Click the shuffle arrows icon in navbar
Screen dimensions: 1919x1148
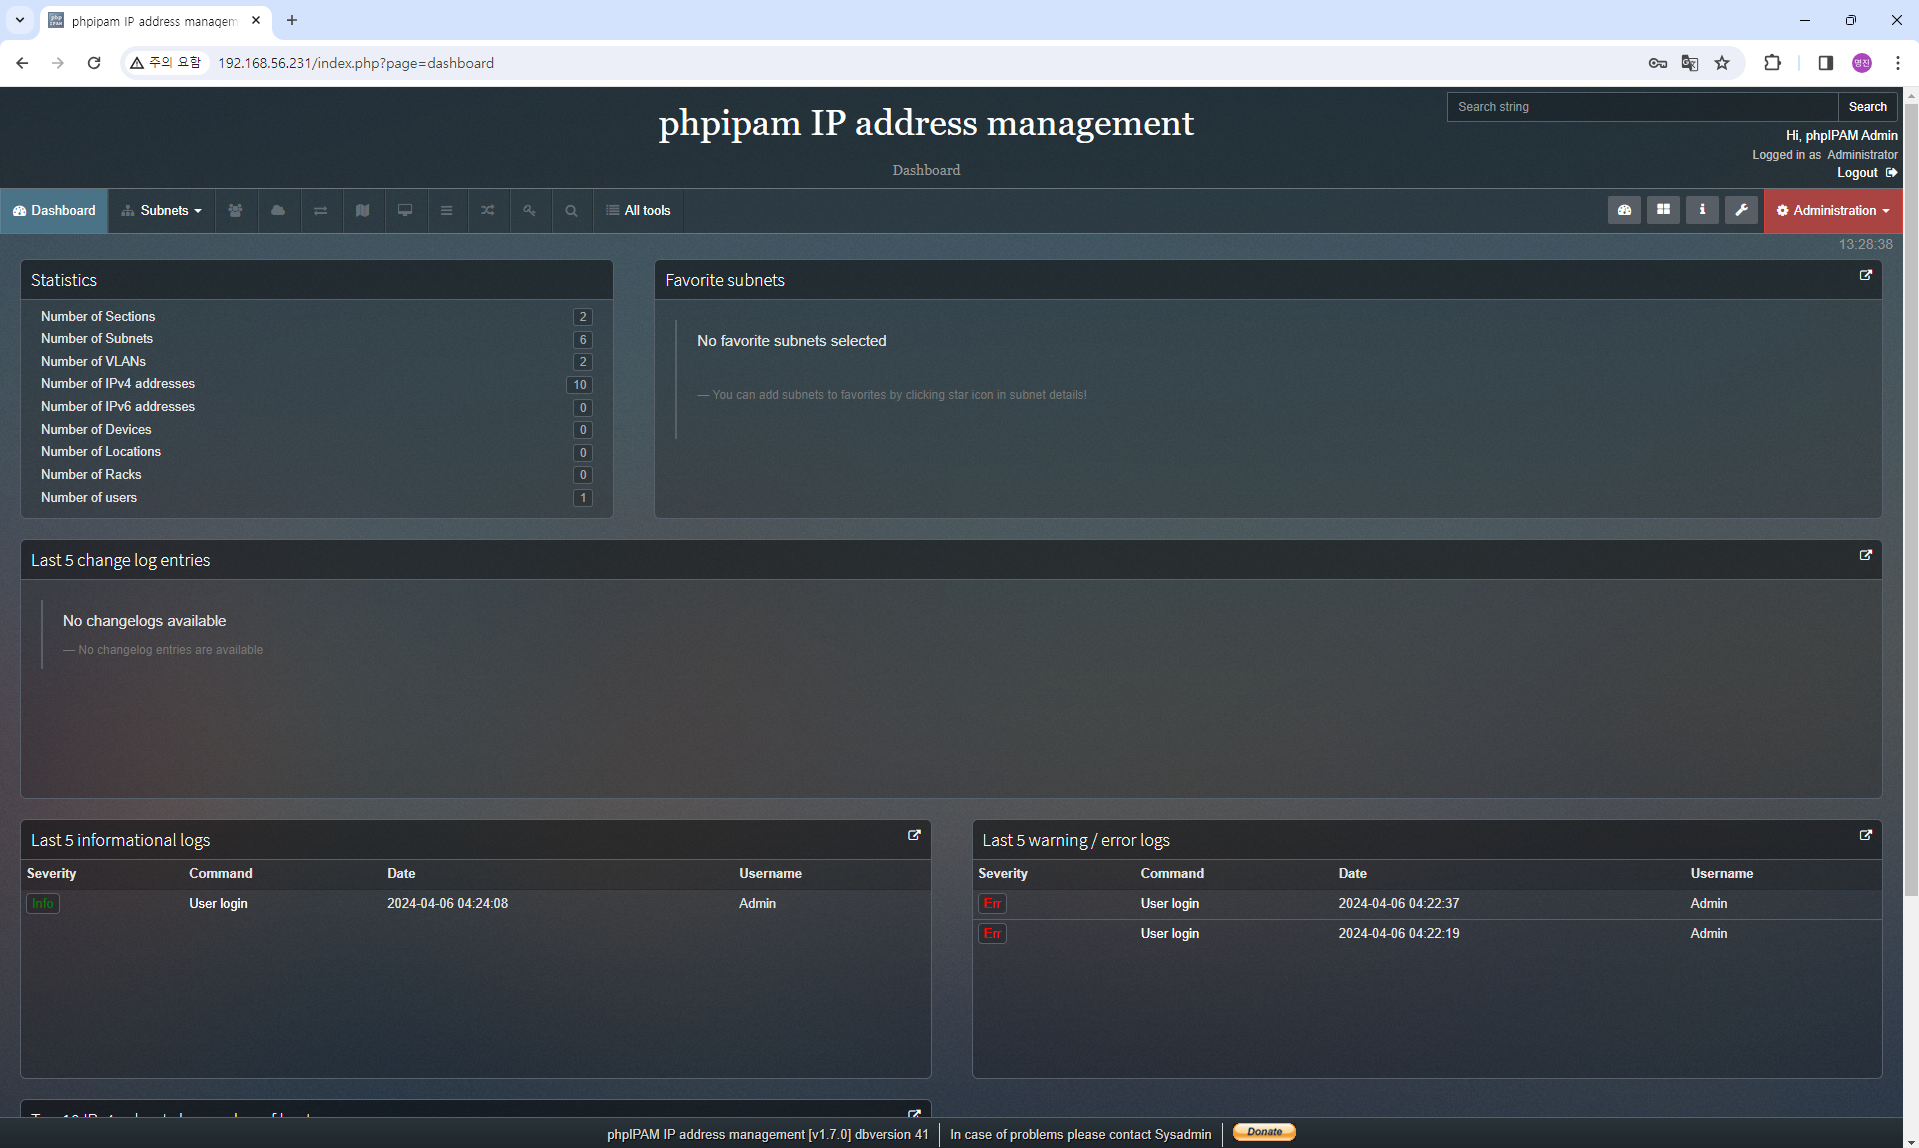tap(488, 211)
